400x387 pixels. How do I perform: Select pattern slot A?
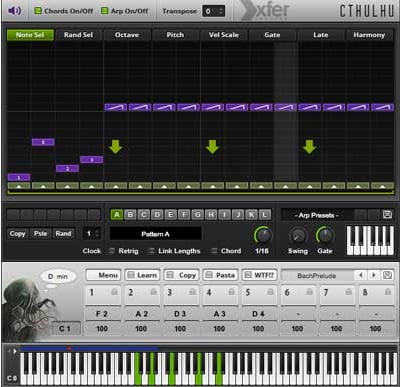[117, 215]
